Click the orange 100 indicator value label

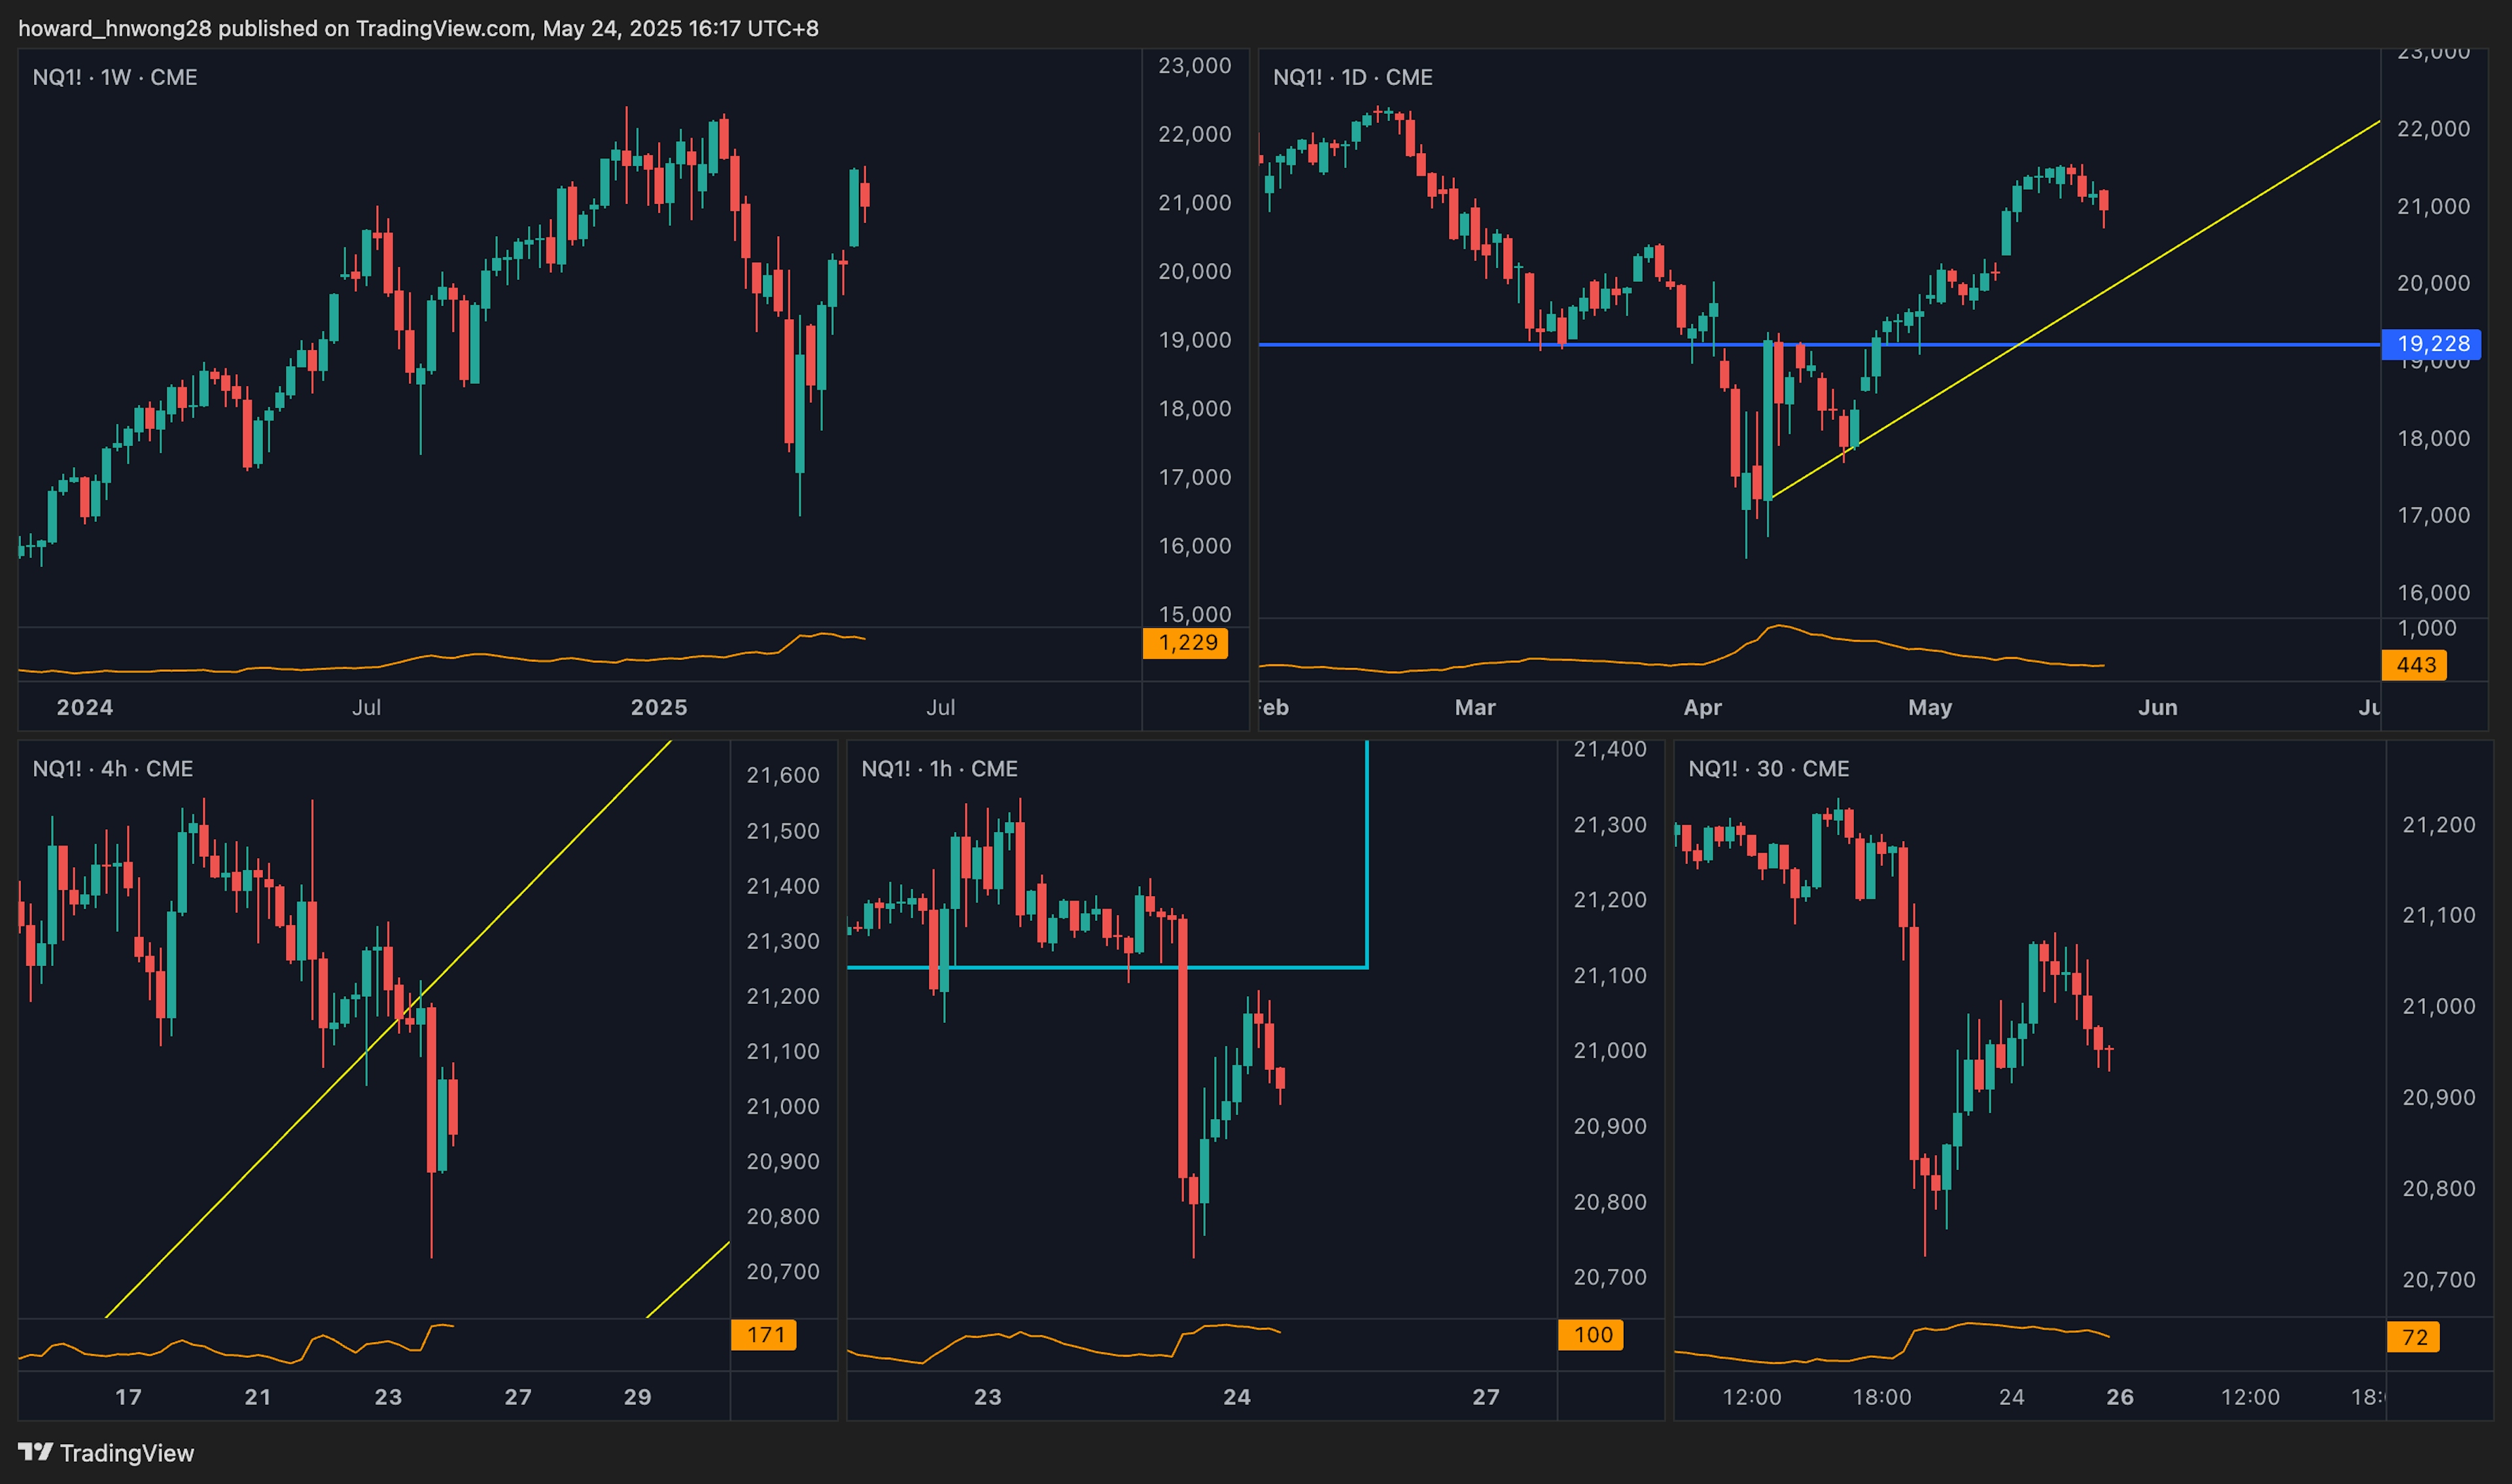(x=1591, y=1334)
